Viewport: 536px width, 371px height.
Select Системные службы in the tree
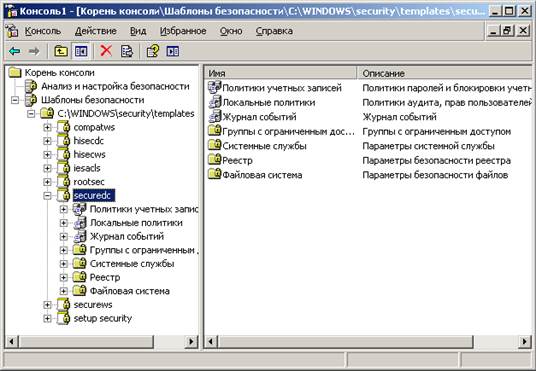point(132,264)
